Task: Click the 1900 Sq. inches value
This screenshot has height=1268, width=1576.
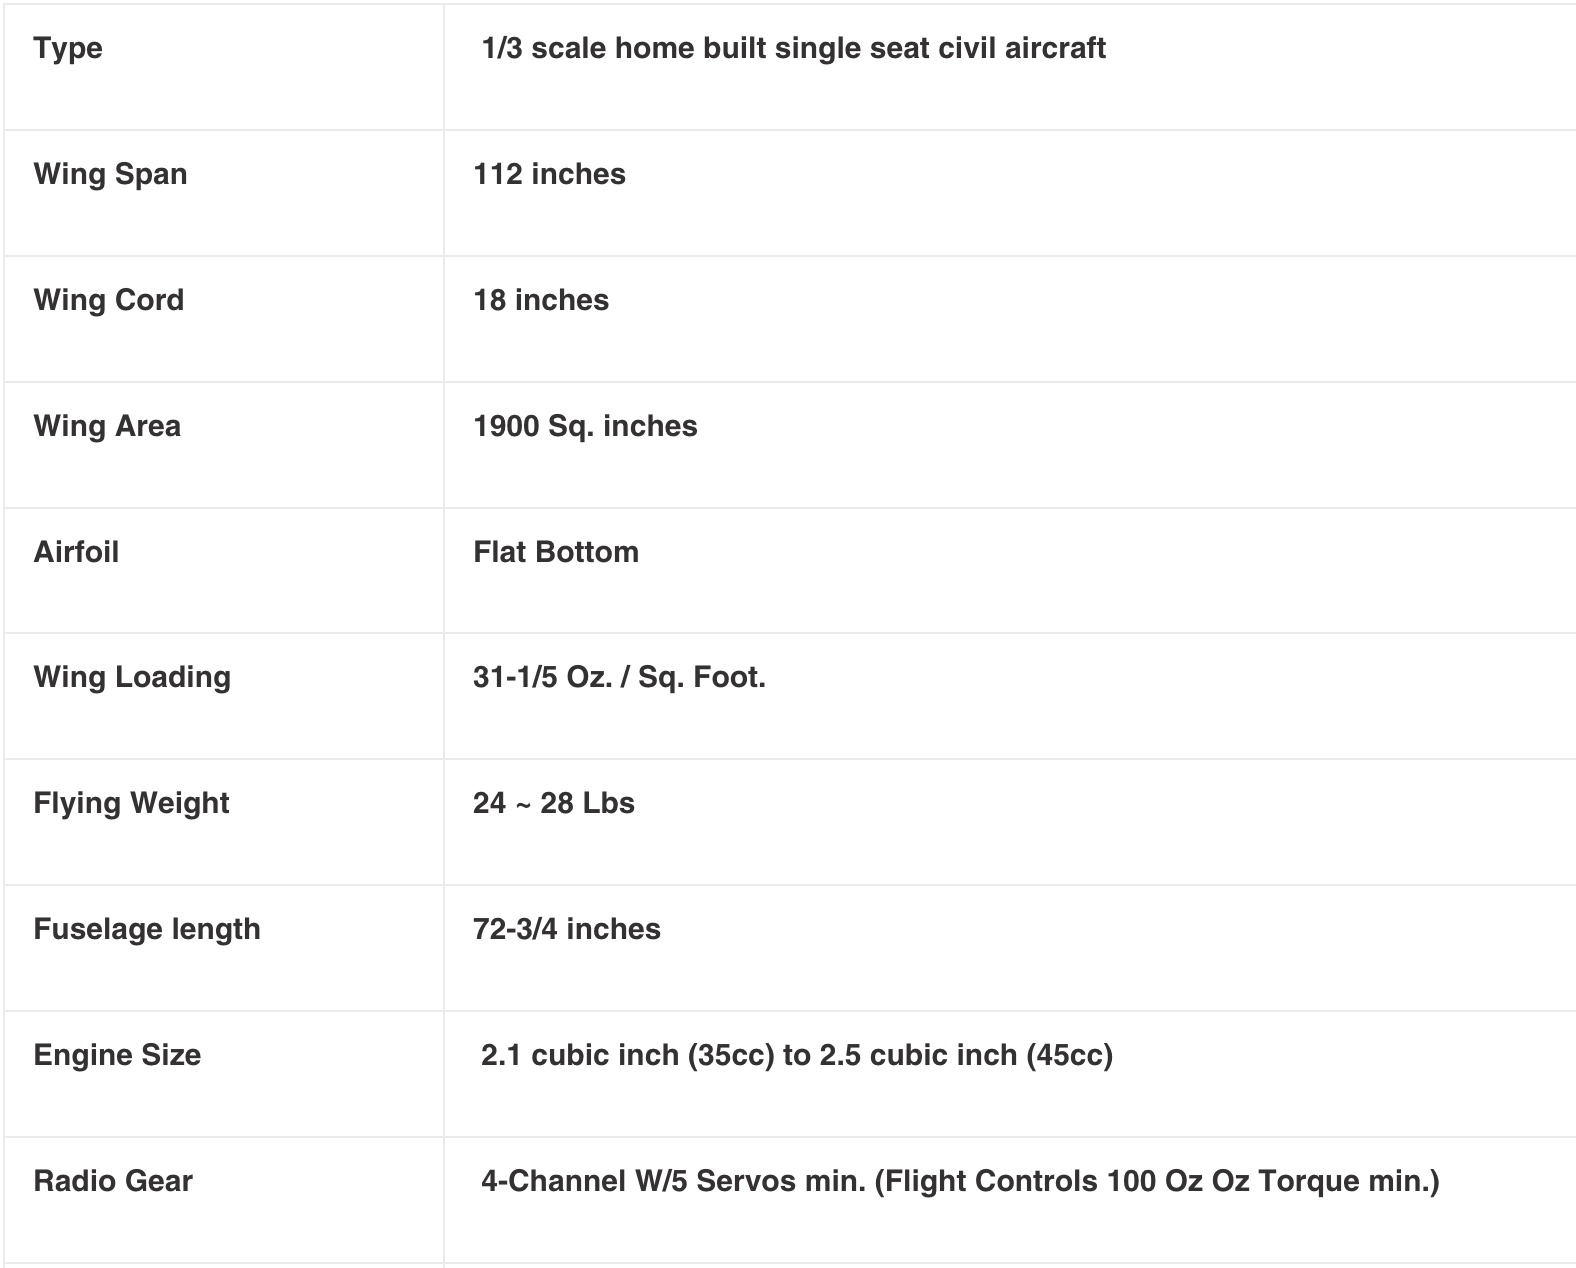Action: 585,426
